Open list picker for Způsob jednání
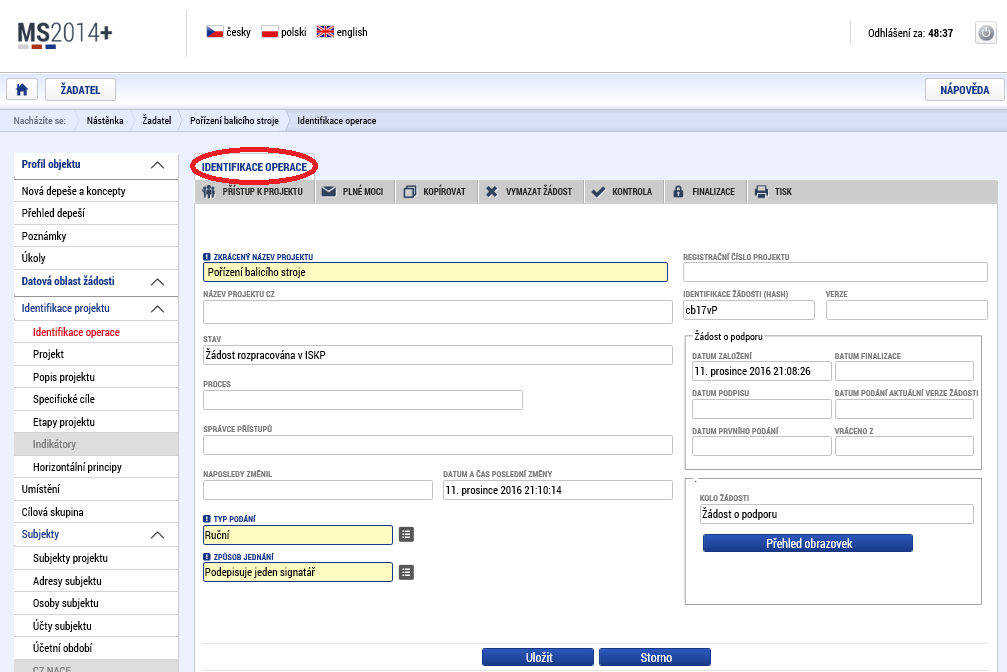The height and width of the screenshot is (672, 1007). 406,572
